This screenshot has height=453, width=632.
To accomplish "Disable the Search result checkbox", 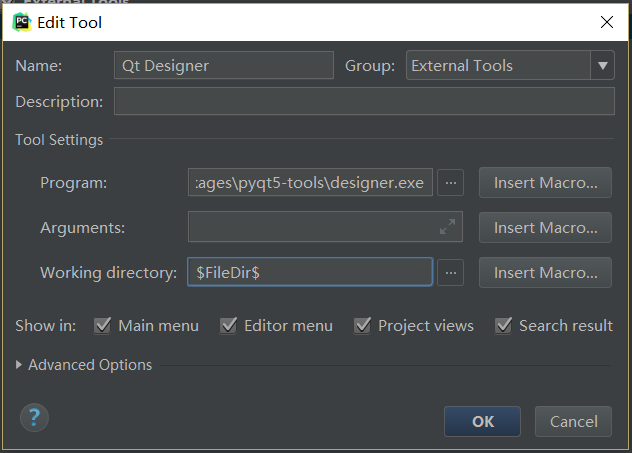I will click(x=503, y=325).
